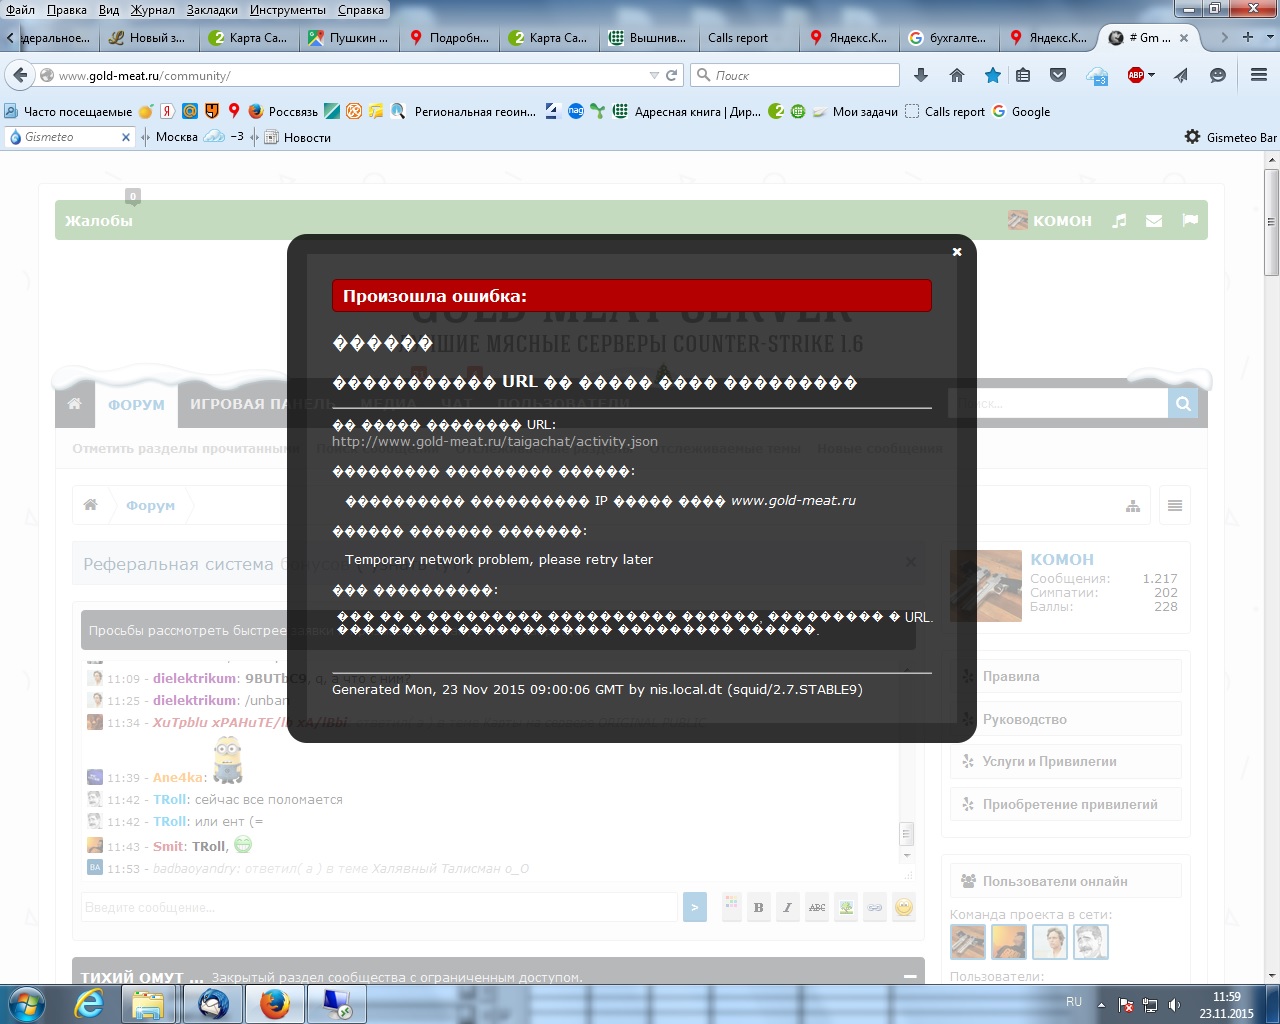Click Пользователи онлайн heading link
This screenshot has height=1024, width=1280.
pyautogui.click(x=1055, y=881)
